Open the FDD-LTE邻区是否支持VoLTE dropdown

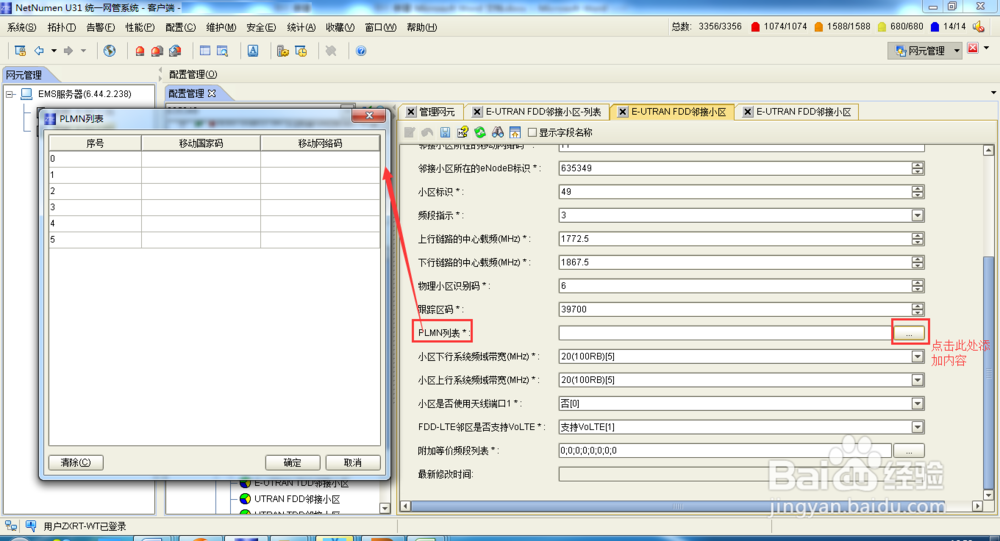point(918,427)
